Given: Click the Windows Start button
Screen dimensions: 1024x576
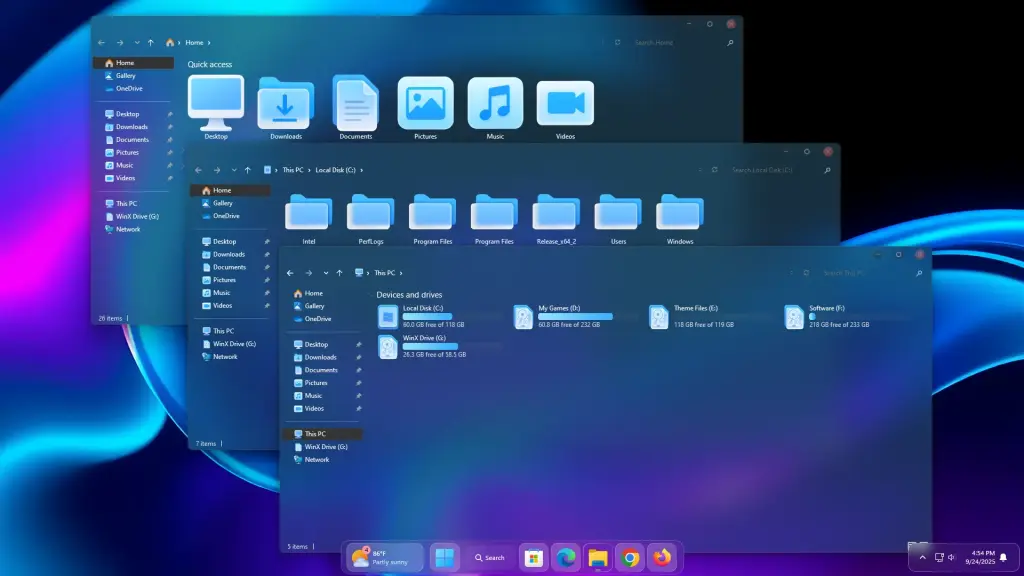Looking at the screenshot, I should tap(444, 557).
